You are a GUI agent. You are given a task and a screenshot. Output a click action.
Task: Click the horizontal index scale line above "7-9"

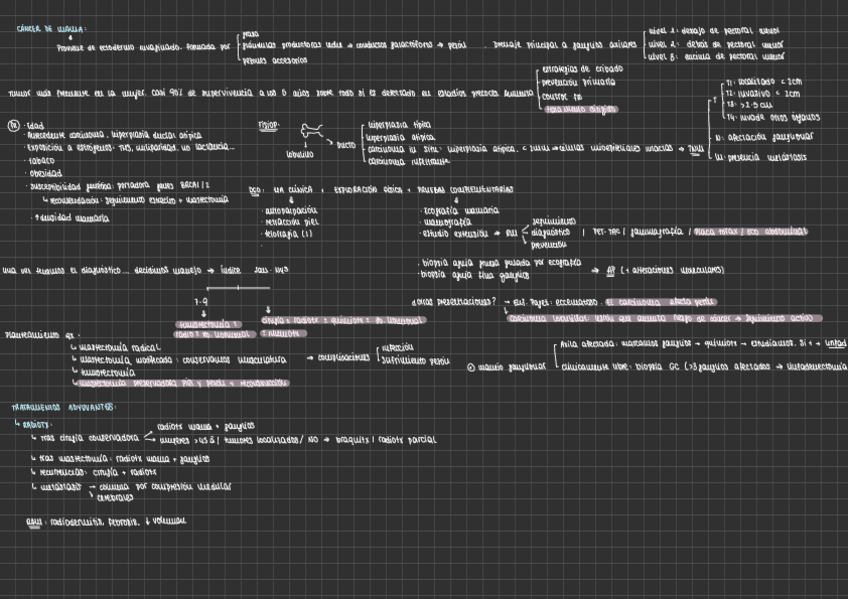click(x=236, y=288)
